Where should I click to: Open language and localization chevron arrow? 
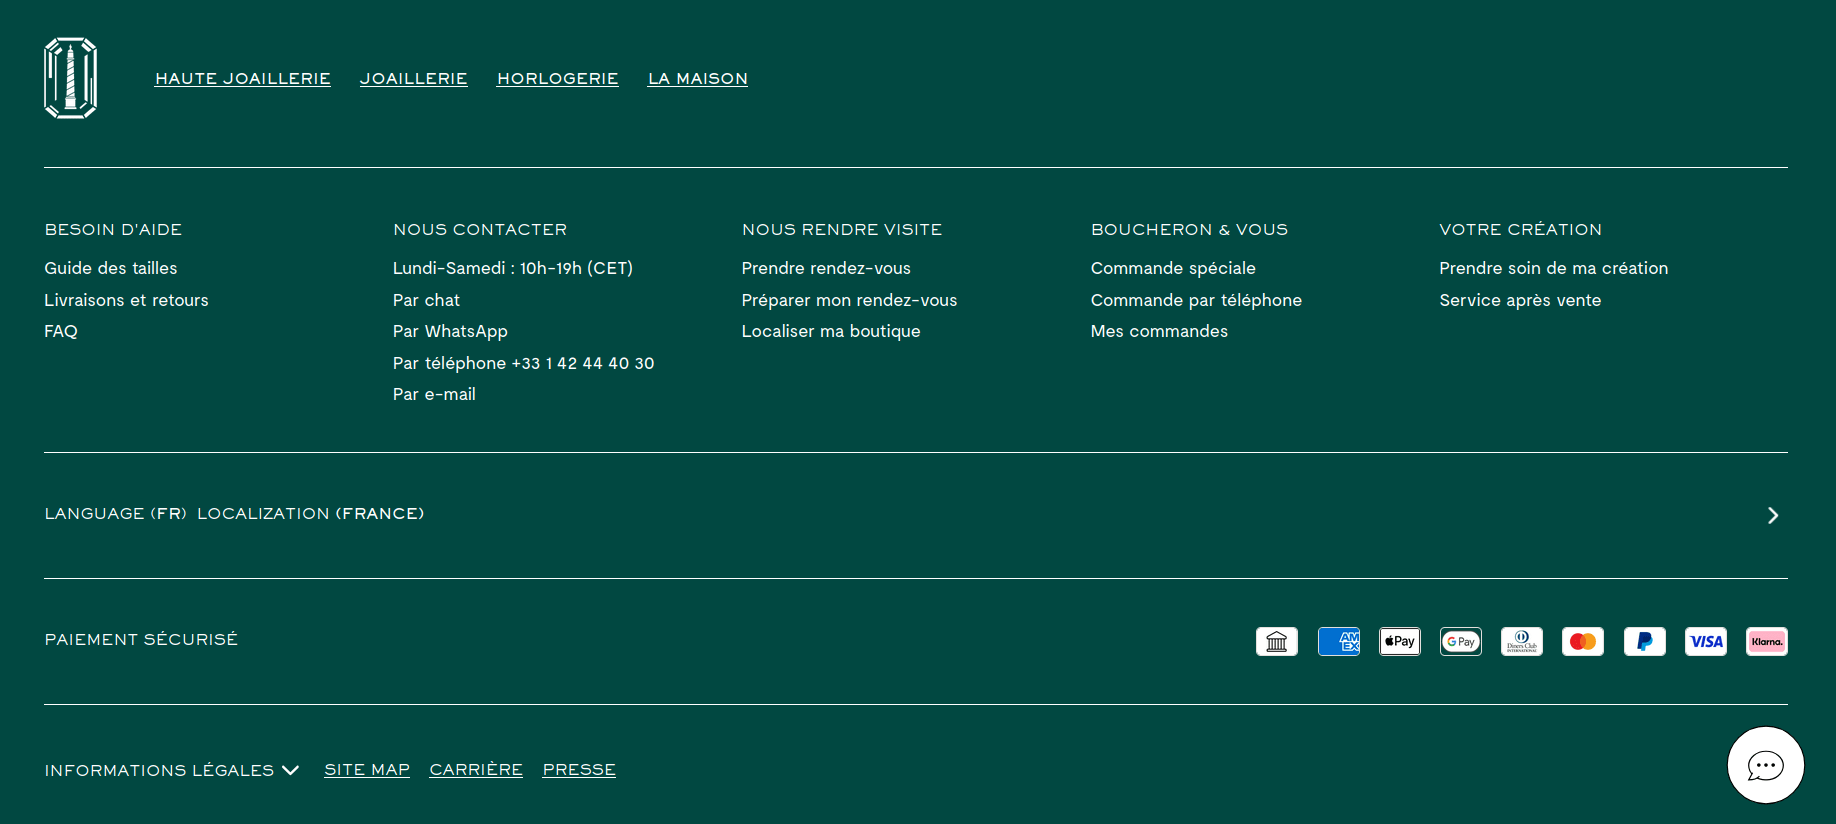click(x=1772, y=515)
